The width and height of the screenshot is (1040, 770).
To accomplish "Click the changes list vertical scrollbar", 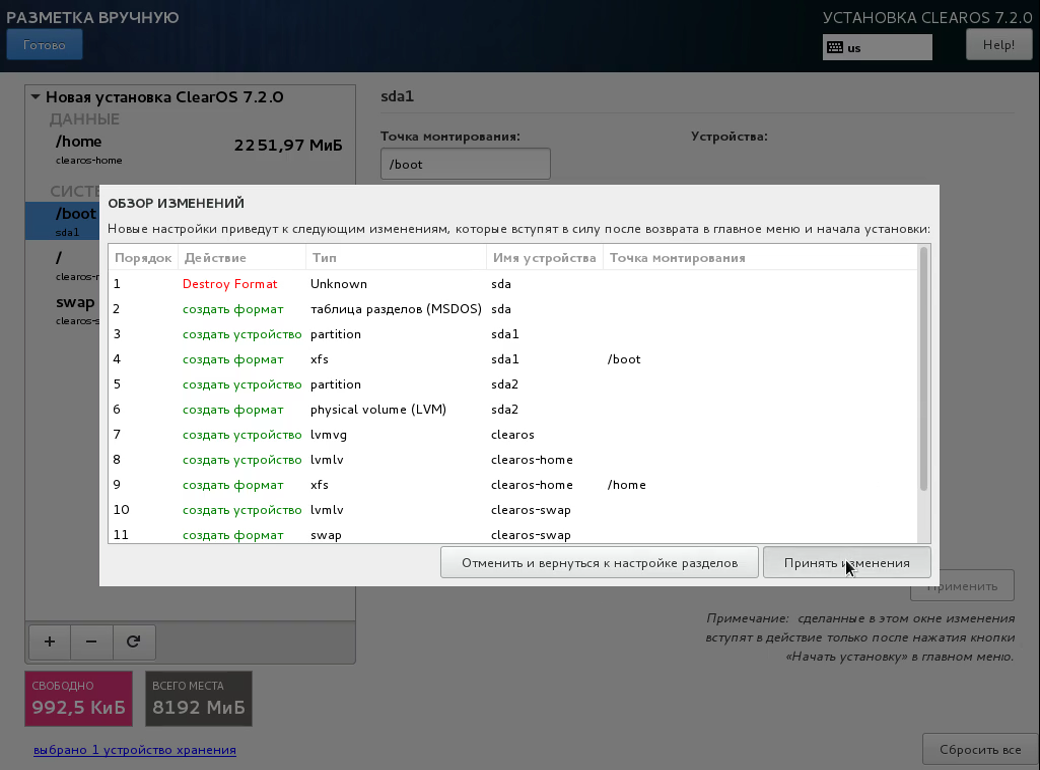I will coord(923,369).
